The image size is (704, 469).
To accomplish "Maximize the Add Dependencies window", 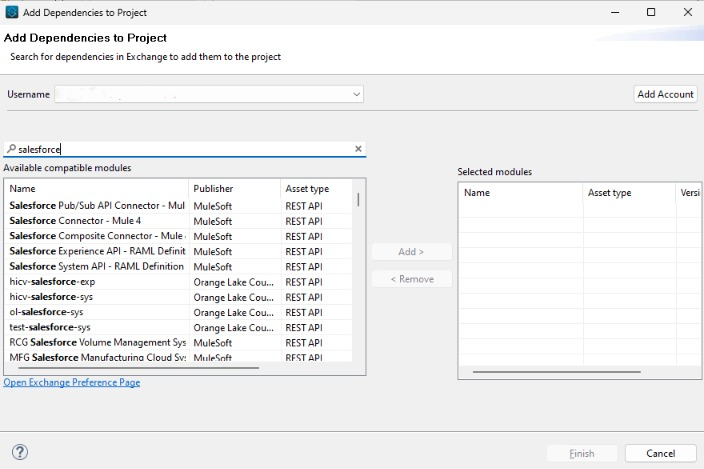I will pos(651,12).
